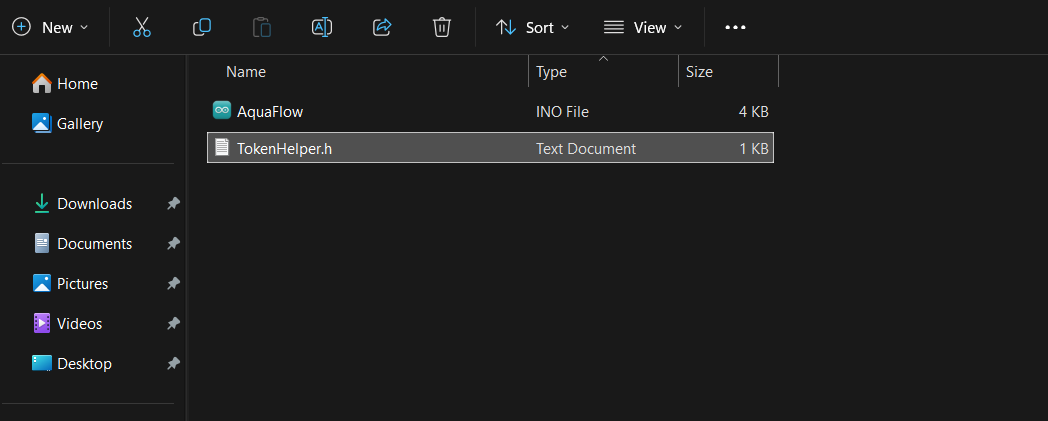The width and height of the screenshot is (1048, 421).
Task: Click the Delete trash can icon
Action: 442,28
